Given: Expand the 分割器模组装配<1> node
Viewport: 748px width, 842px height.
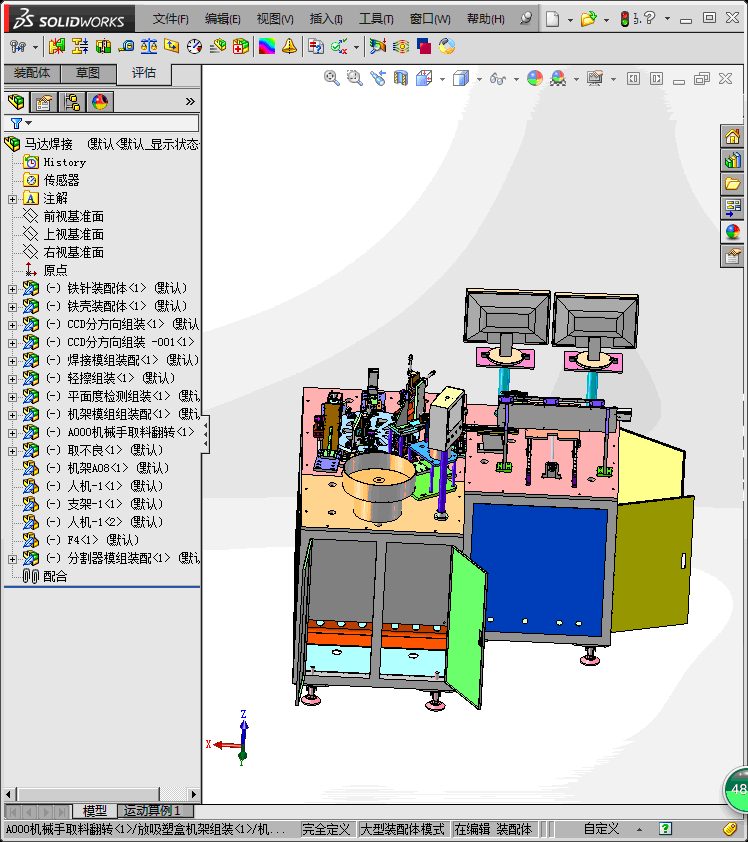Looking at the screenshot, I should pyautogui.click(x=12, y=560).
